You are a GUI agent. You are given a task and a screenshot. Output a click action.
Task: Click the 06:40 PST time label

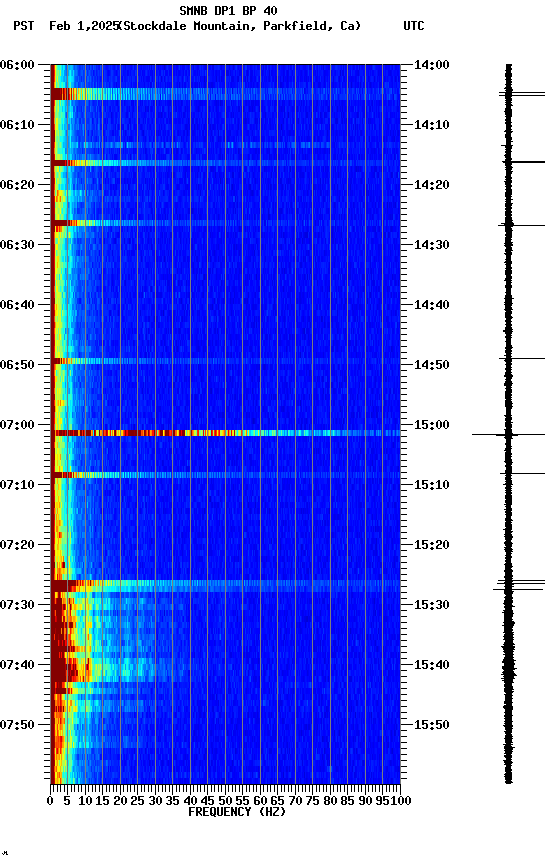17,305
